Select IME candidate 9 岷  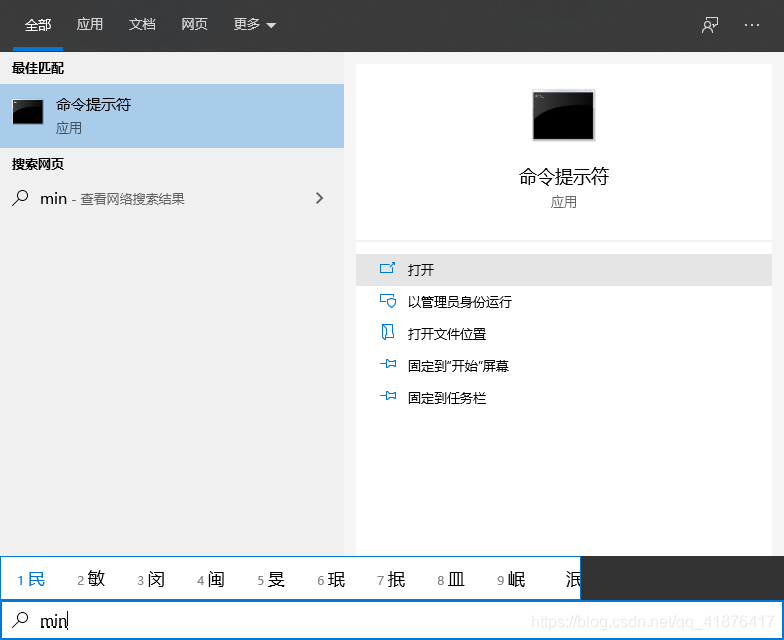pyautogui.click(x=511, y=580)
